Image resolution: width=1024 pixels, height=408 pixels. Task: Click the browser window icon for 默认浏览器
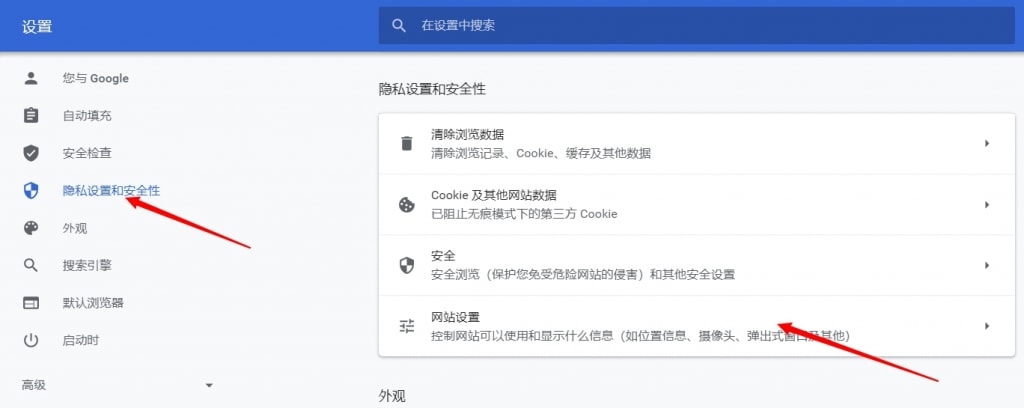31,303
